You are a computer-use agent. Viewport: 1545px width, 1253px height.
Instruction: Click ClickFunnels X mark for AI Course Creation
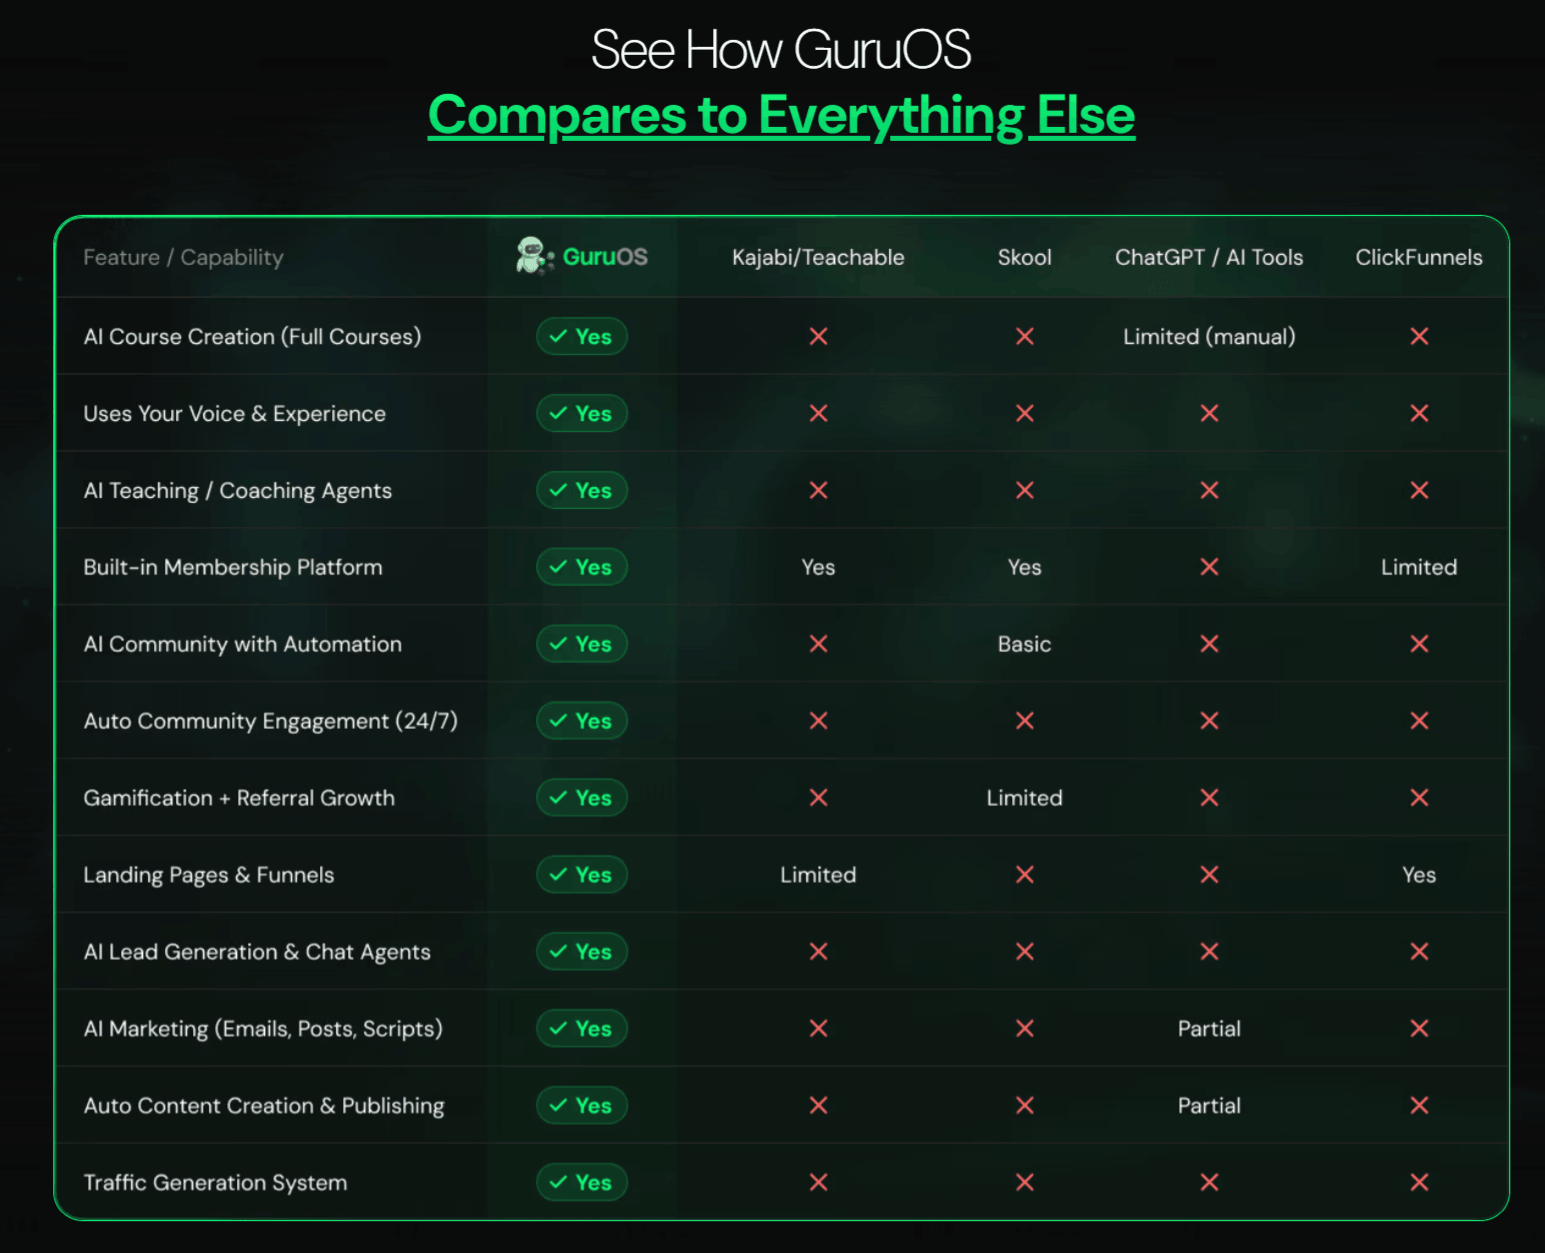(x=1419, y=336)
